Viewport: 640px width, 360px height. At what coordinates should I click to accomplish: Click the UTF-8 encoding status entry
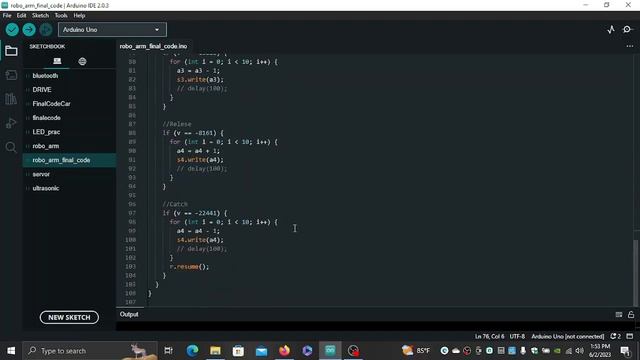click(x=517, y=336)
